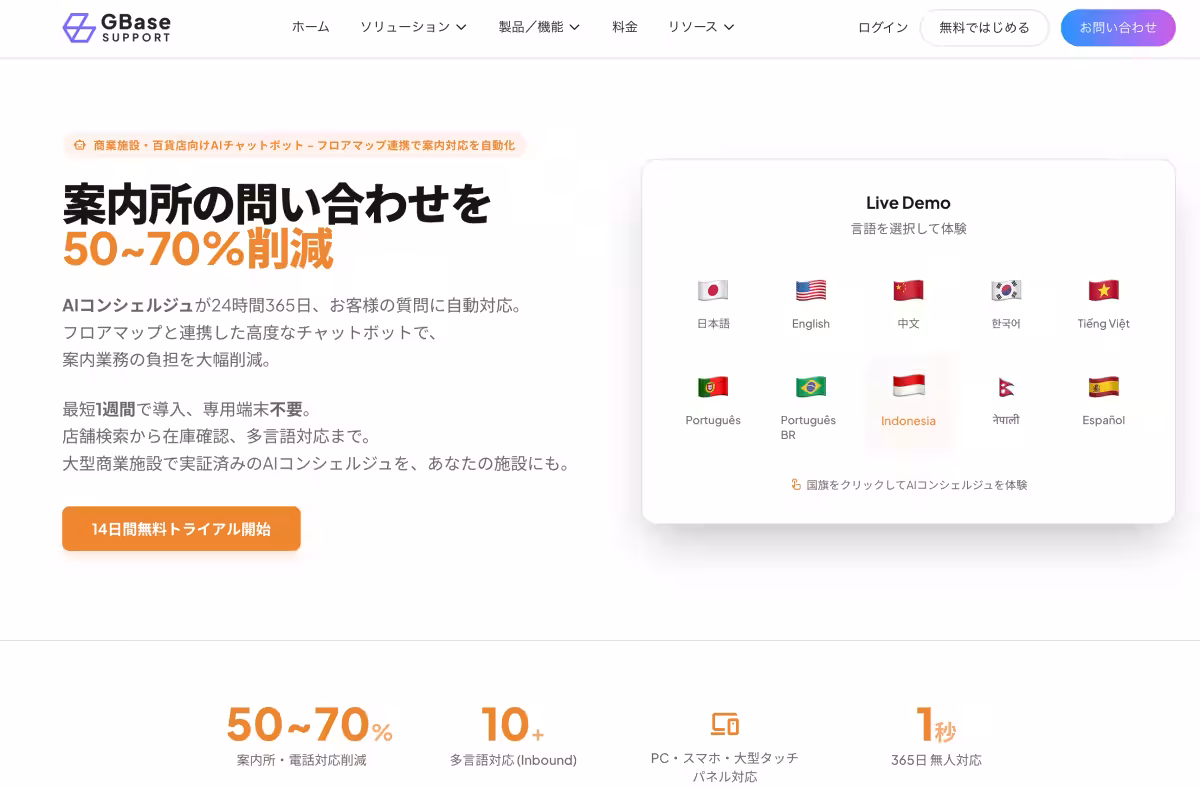Click the PC・スマホ・大型タッチパネル対応 caption

coord(725,768)
